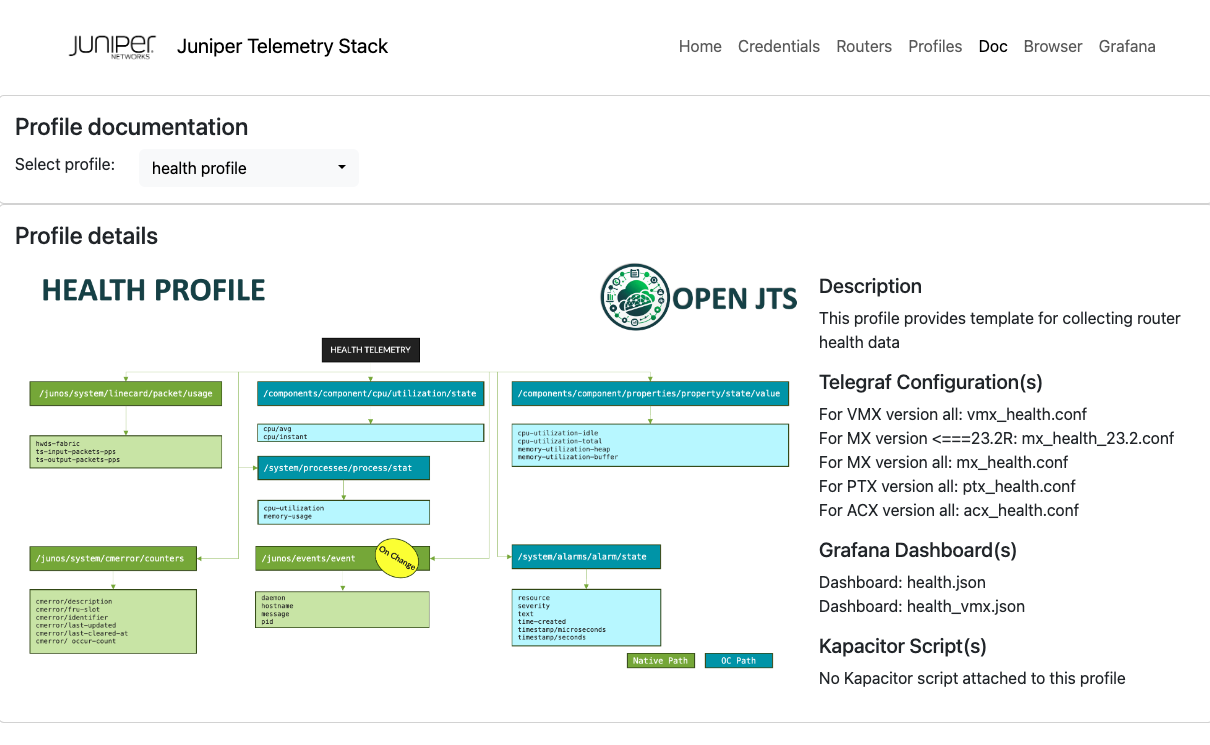1210x745 pixels.
Task: Select the Doc navigation item
Action: coord(993,46)
